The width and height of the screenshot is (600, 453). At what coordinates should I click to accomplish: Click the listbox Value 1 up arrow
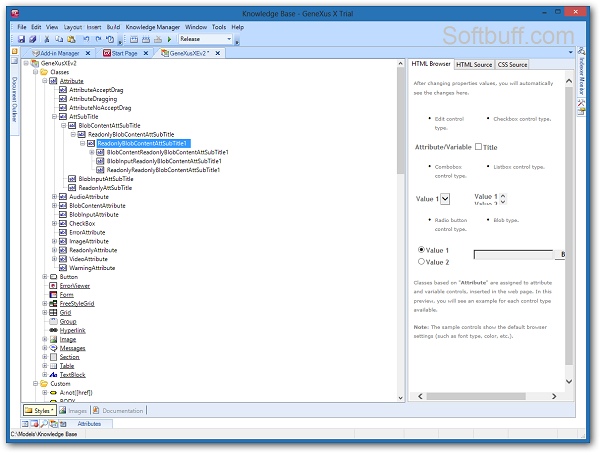tap(503, 196)
